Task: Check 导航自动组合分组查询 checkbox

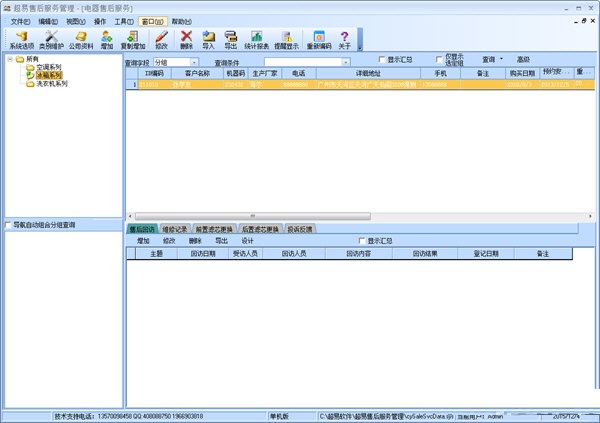Action: [x=9, y=225]
